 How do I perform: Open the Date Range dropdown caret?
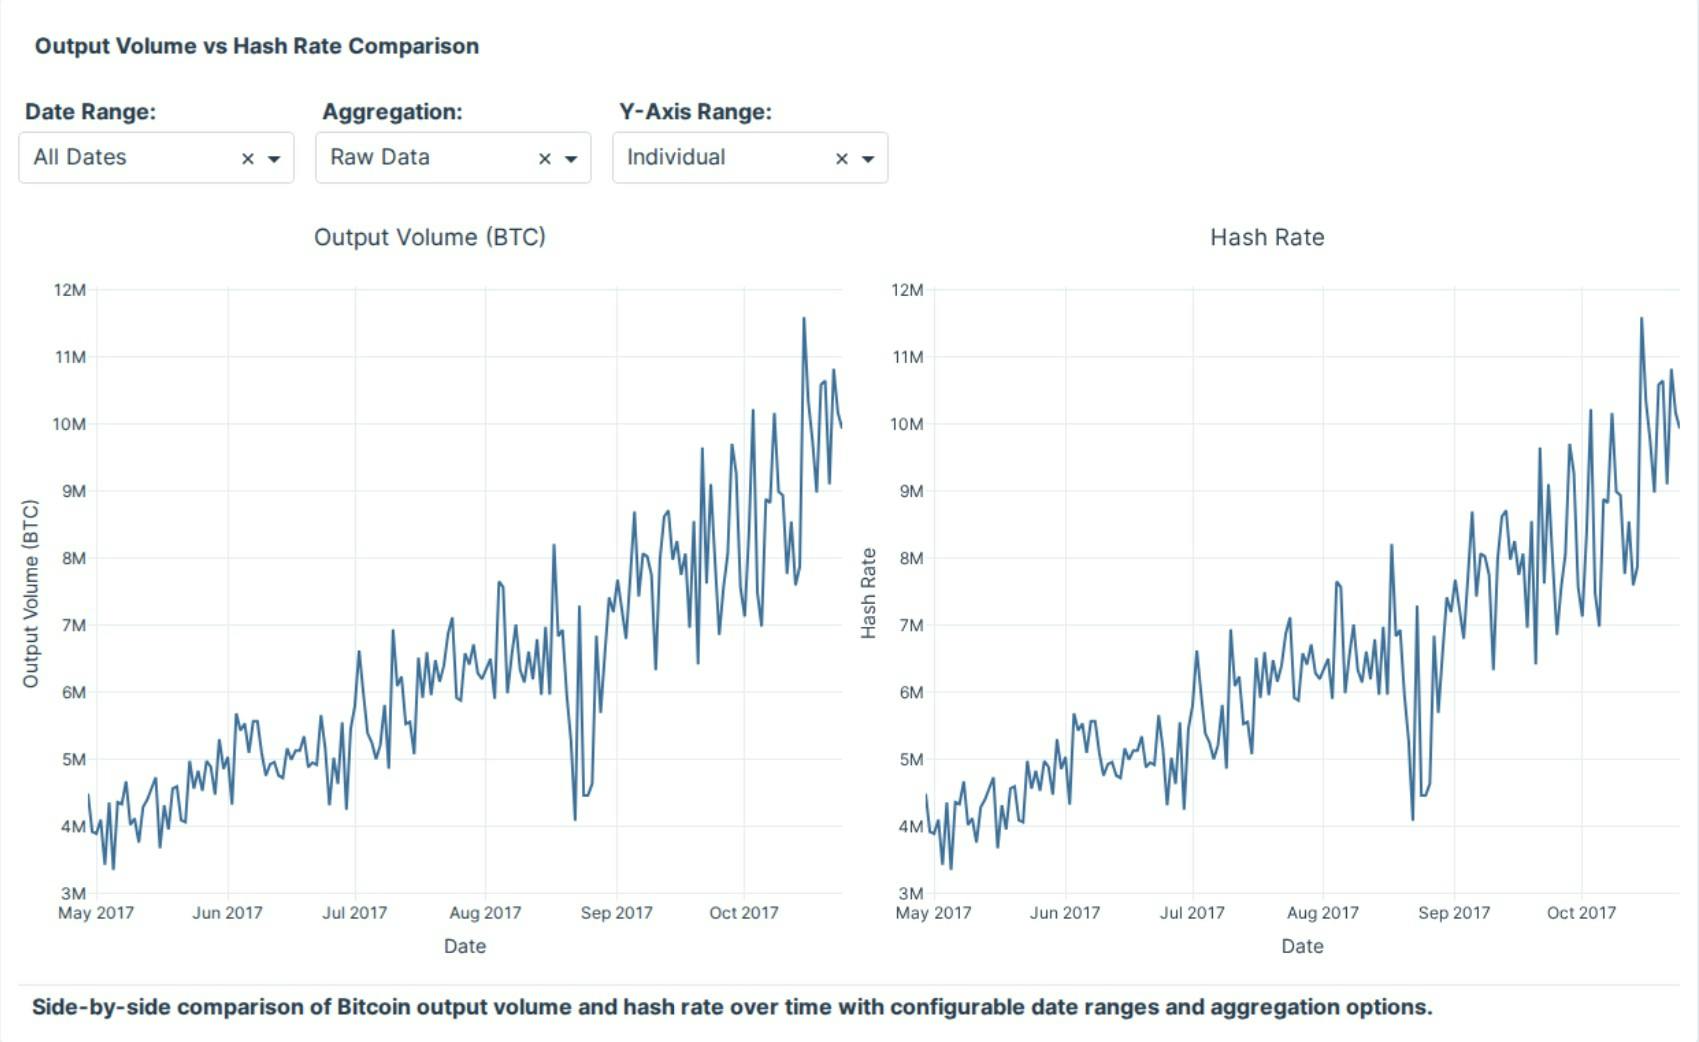(274, 157)
